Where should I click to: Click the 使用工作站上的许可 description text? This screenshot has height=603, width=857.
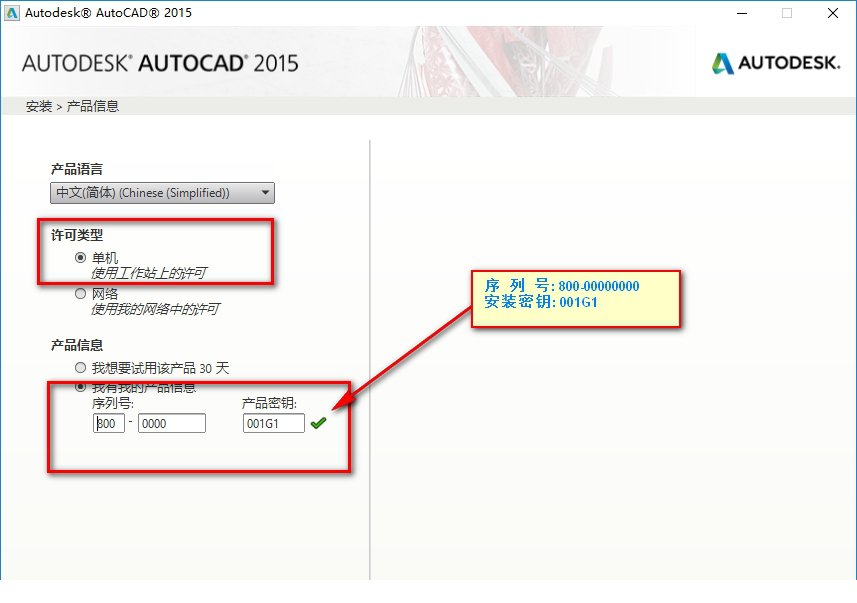(x=149, y=273)
